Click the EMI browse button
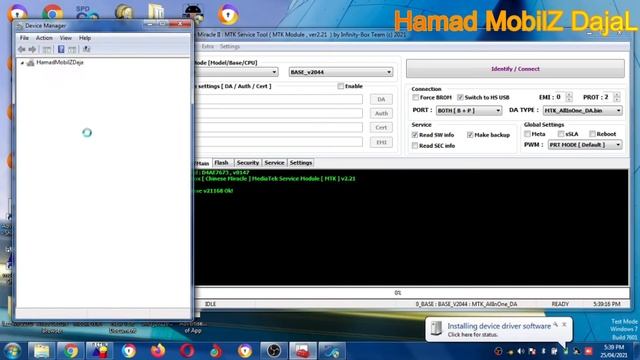This screenshot has width=640, height=360. click(x=381, y=142)
